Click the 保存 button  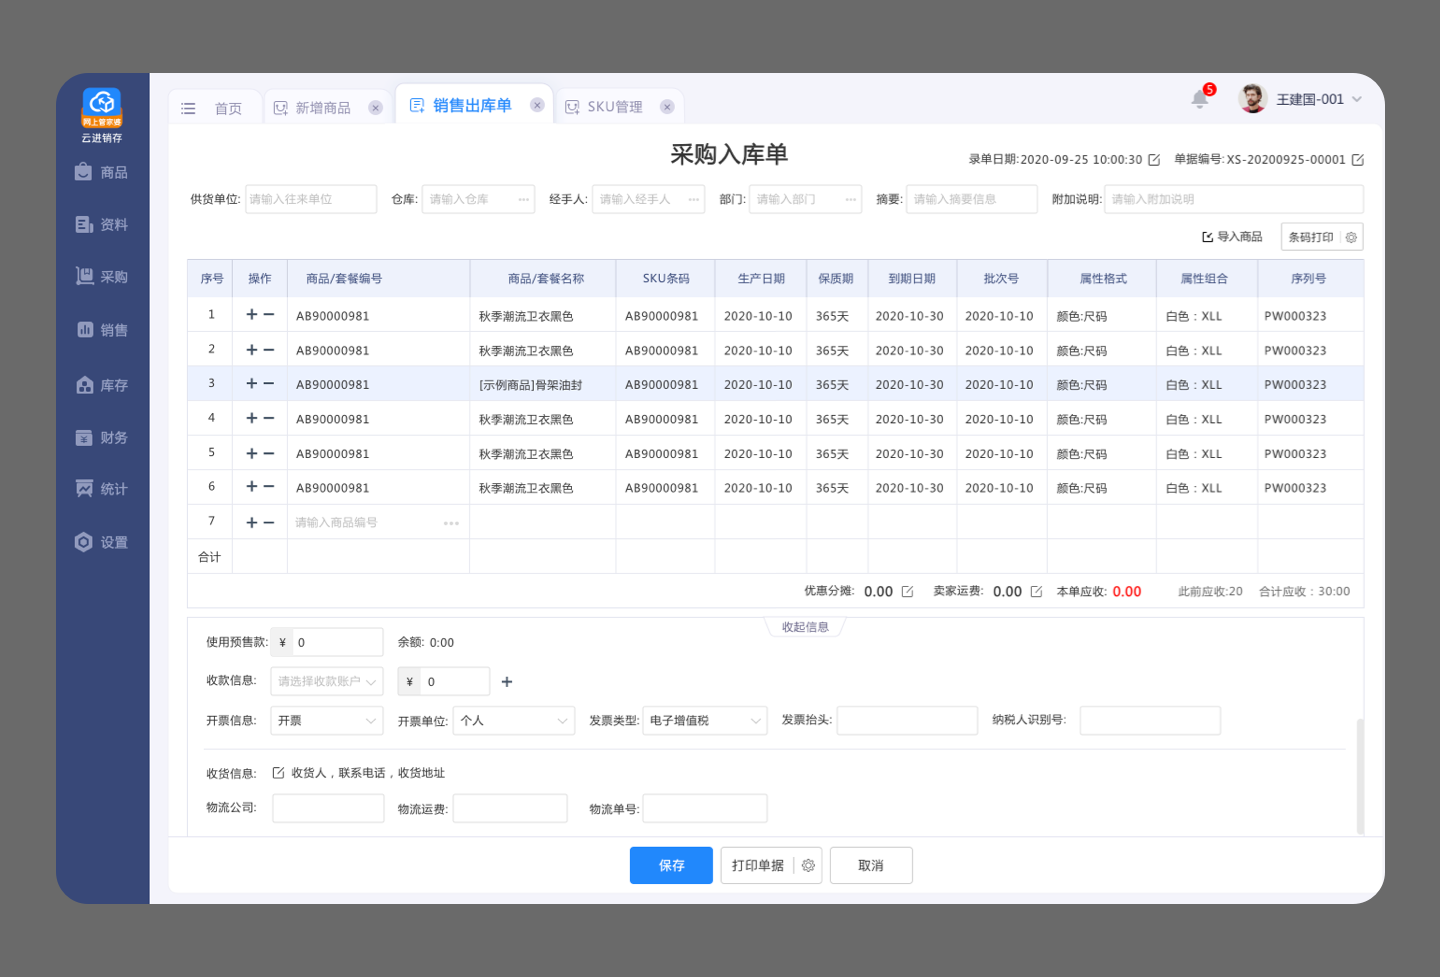[671, 866]
